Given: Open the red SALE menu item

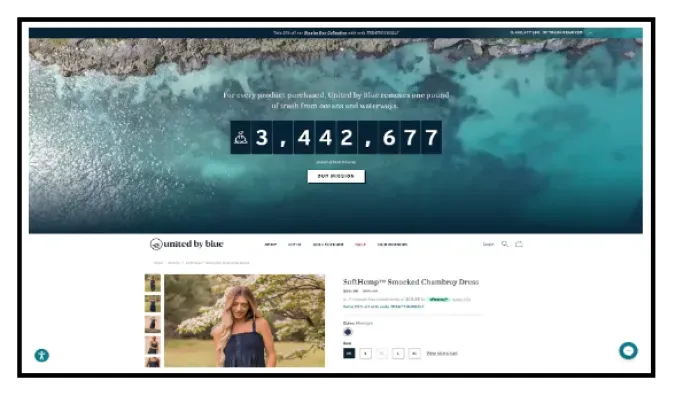Looking at the screenshot, I should (361, 244).
